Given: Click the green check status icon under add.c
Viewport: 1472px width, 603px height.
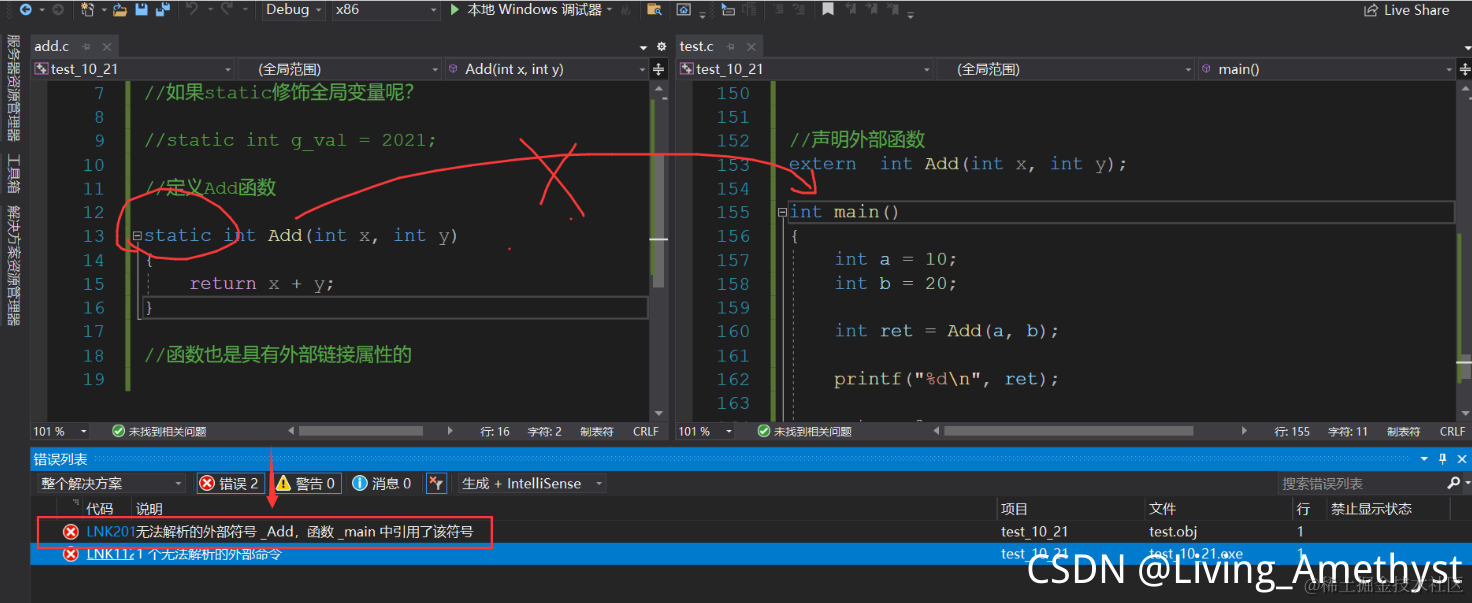Looking at the screenshot, I should point(119,432).
